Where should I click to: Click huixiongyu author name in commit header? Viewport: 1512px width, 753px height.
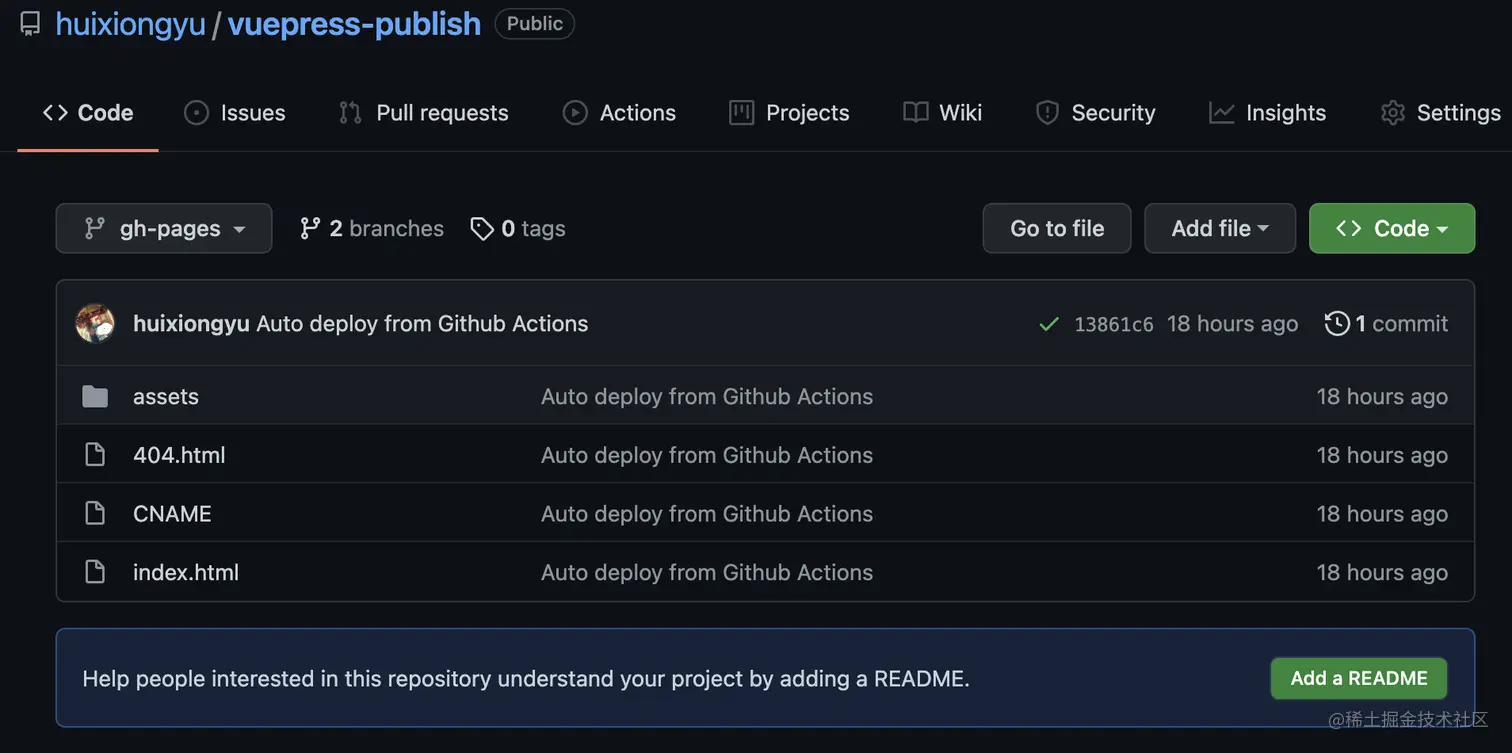tap(191, 323)
